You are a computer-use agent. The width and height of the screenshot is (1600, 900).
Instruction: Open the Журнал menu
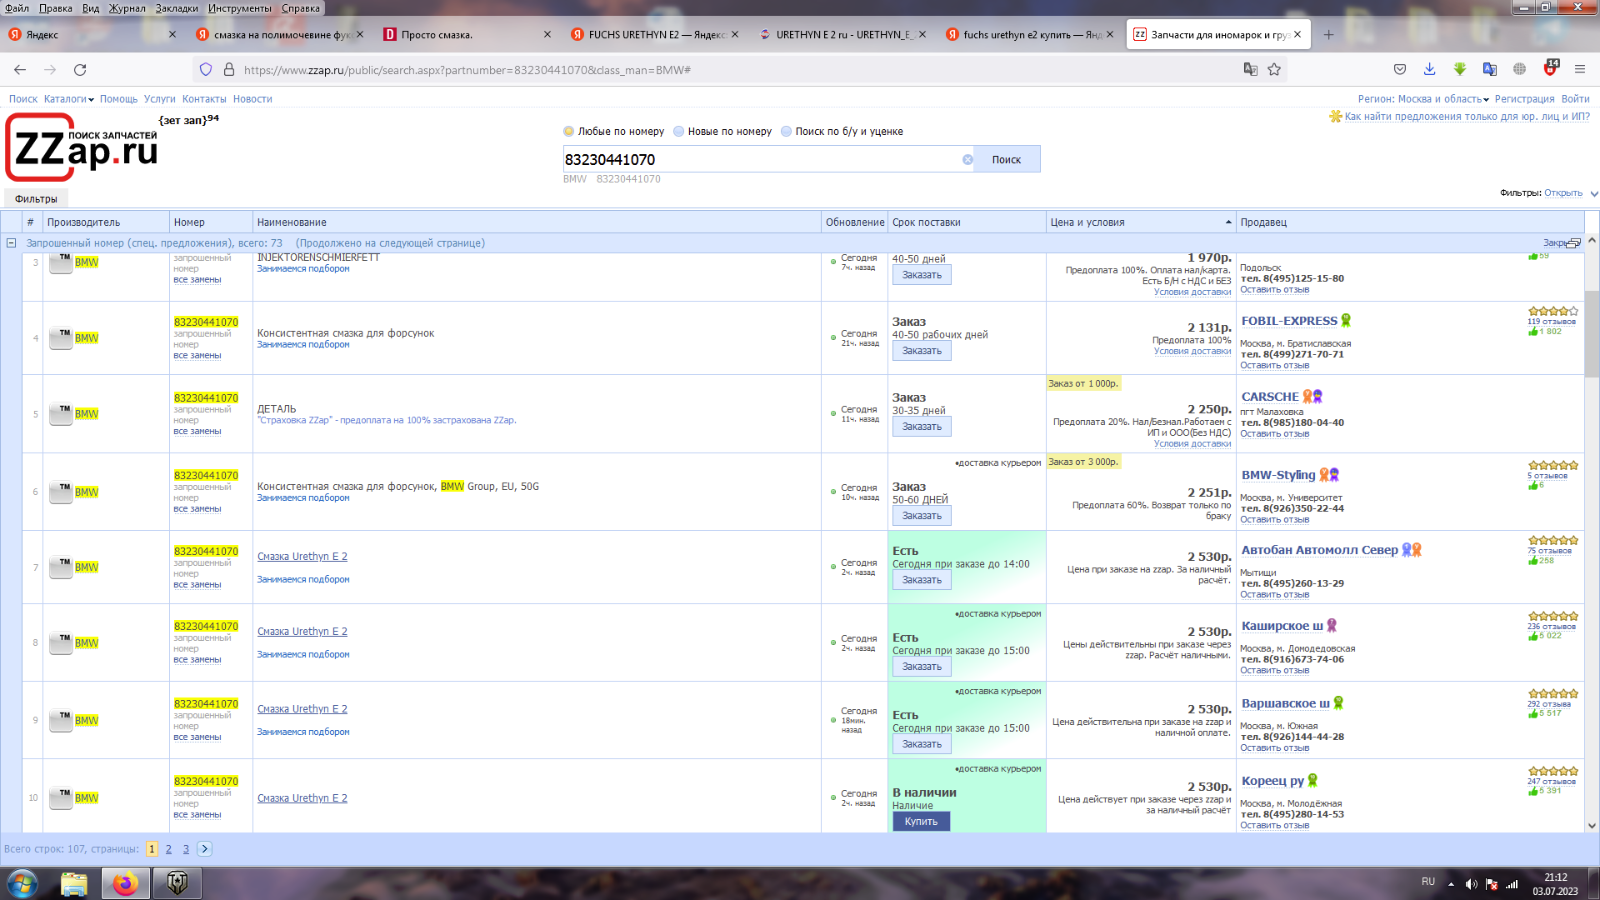(x=127, y=8)
